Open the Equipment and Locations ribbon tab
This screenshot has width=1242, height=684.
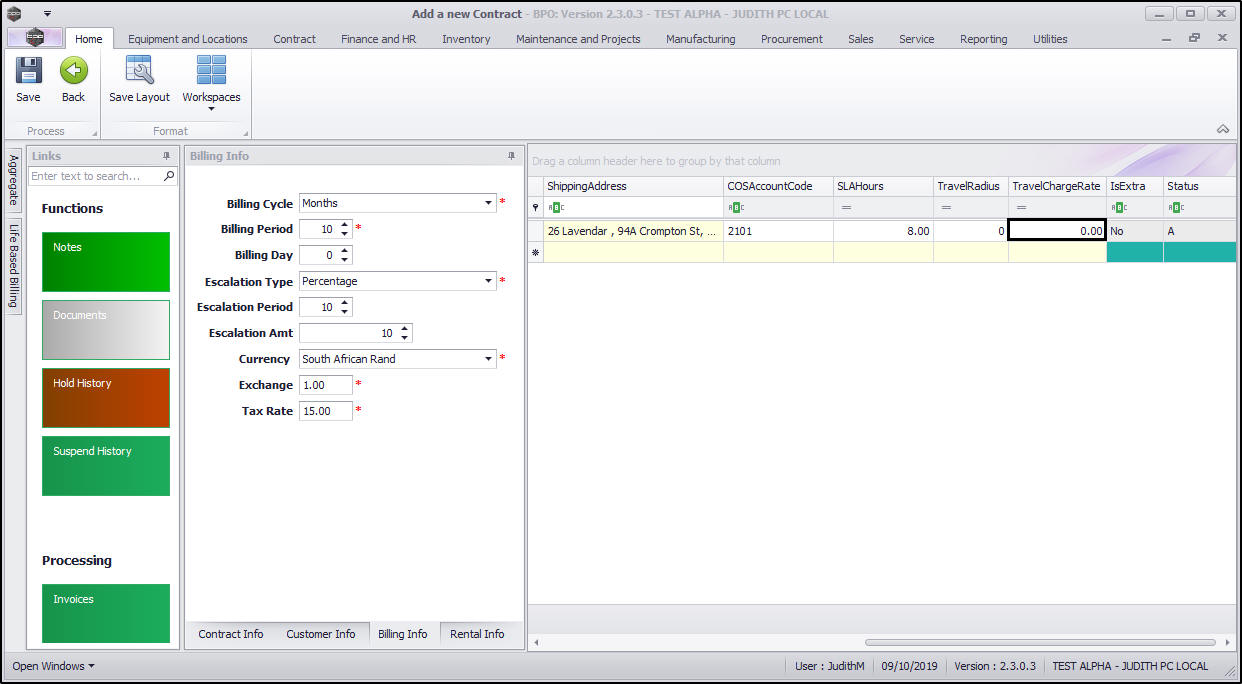click(x=188, y=39)
